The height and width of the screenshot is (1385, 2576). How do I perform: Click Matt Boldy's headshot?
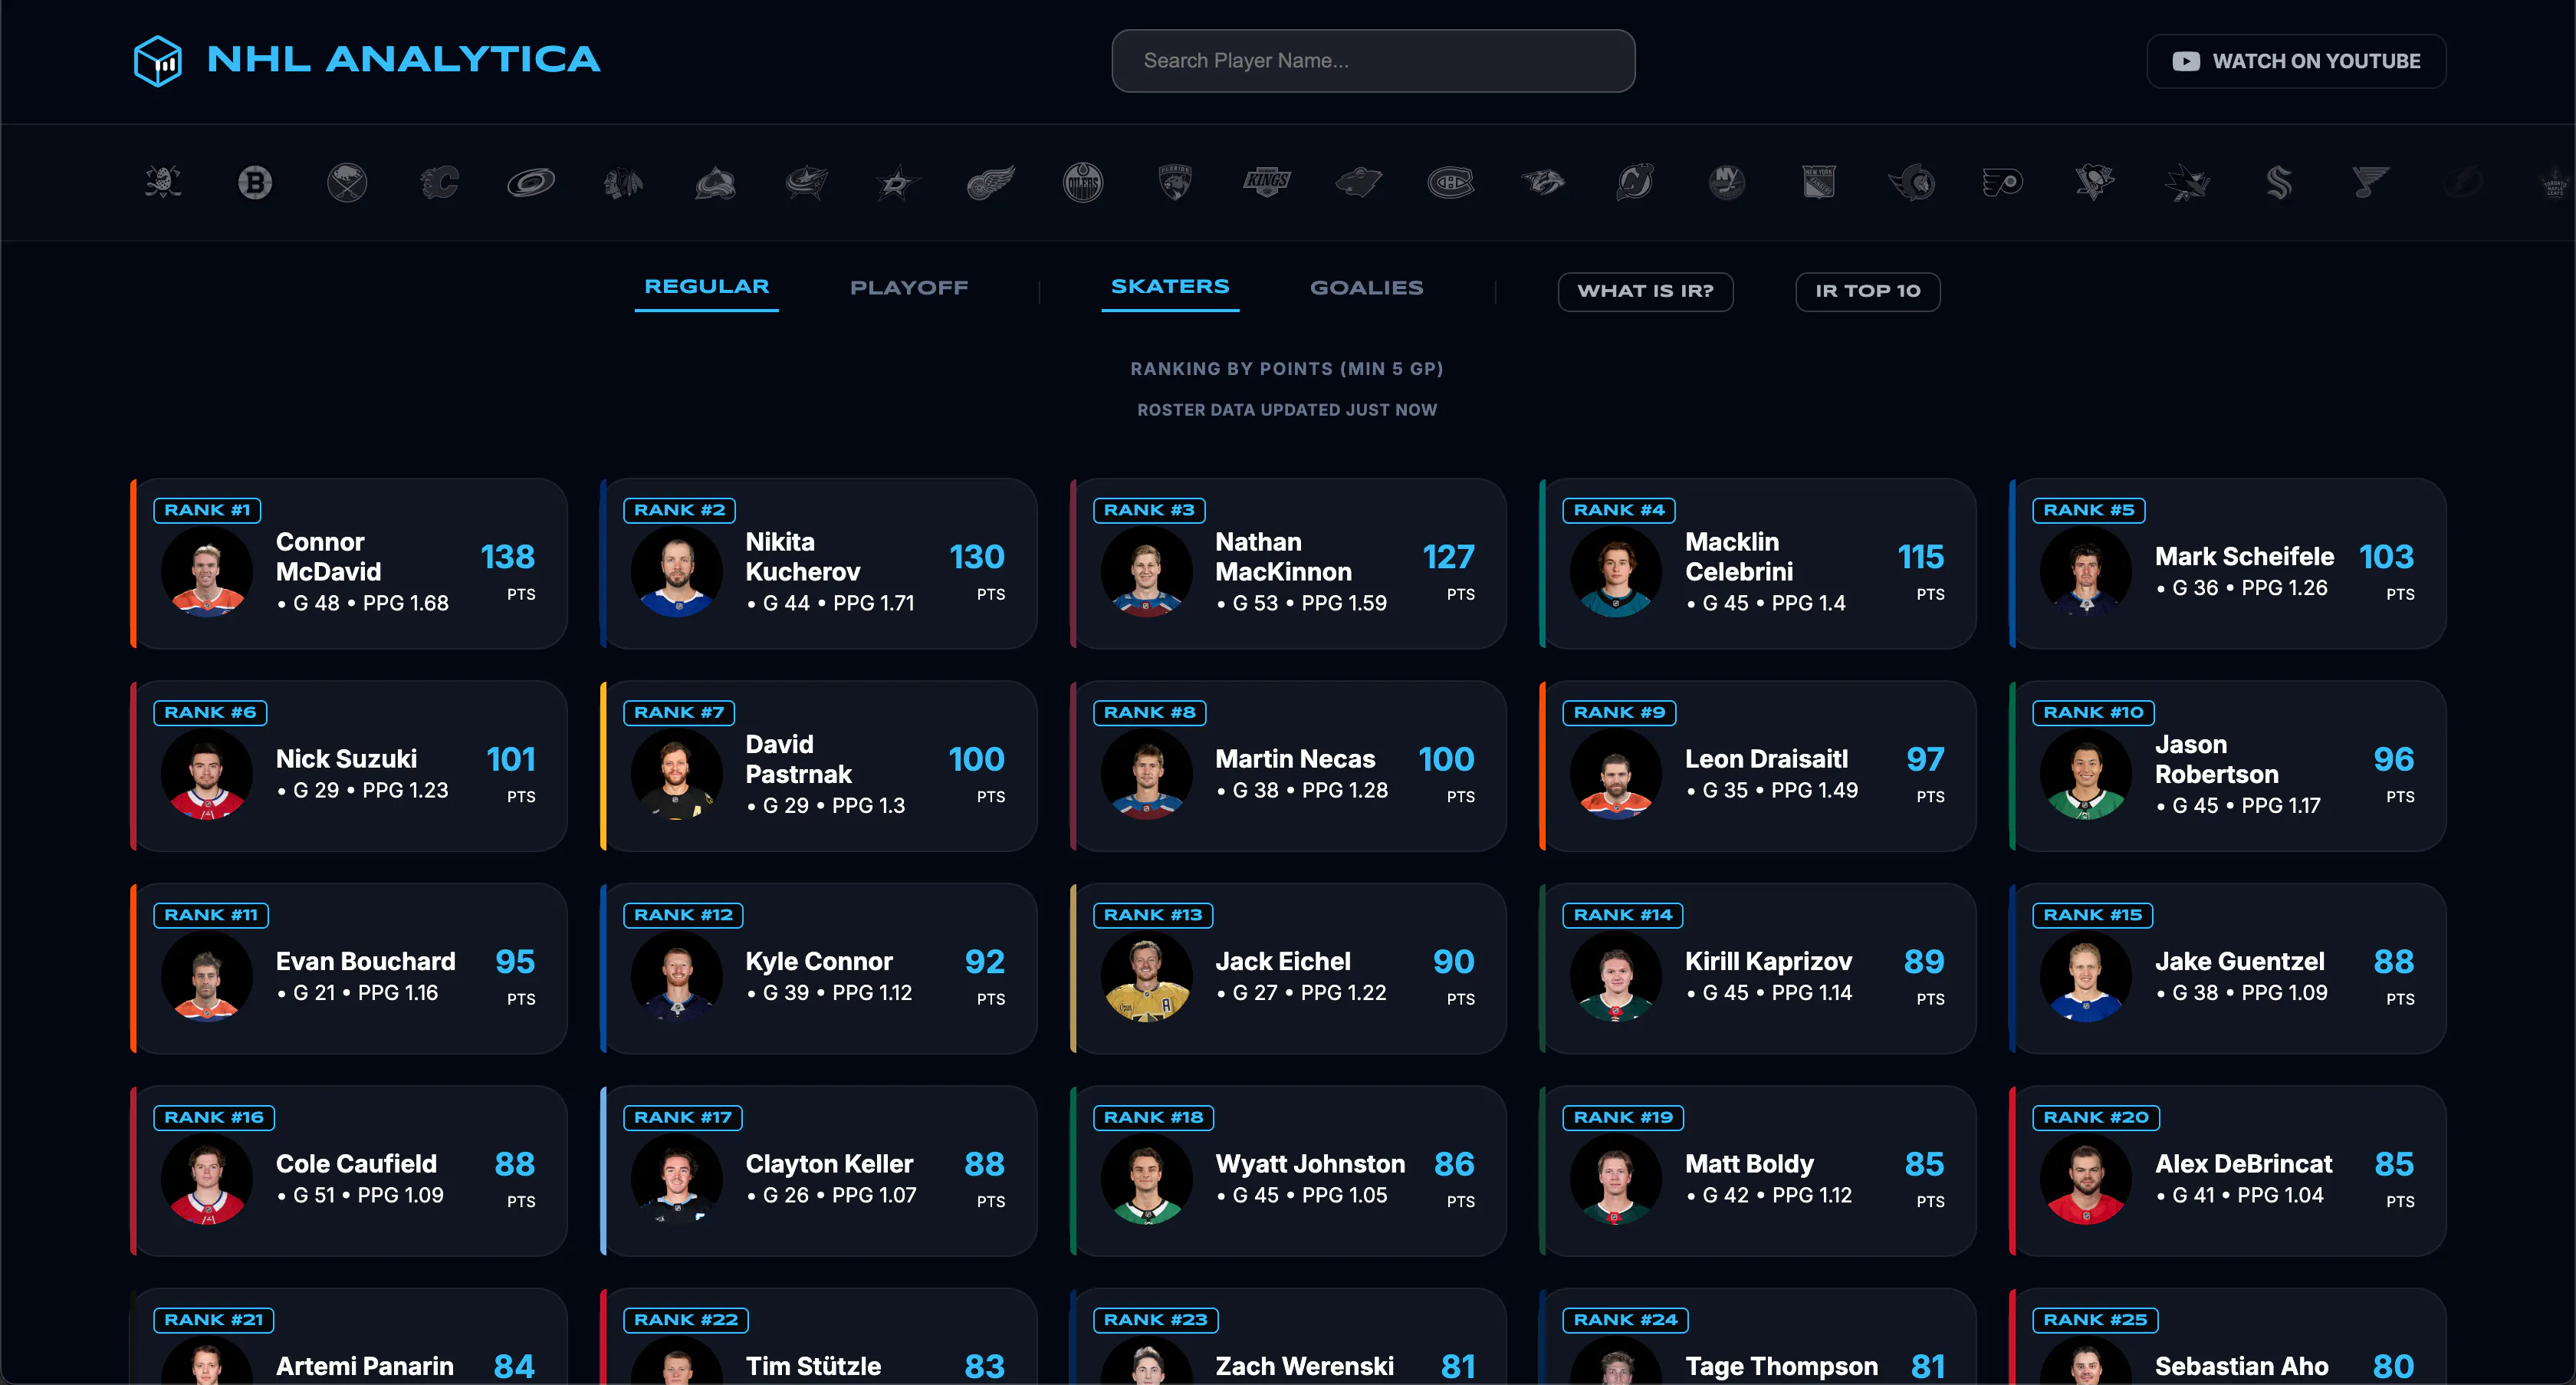[x=1616, y=1179]
